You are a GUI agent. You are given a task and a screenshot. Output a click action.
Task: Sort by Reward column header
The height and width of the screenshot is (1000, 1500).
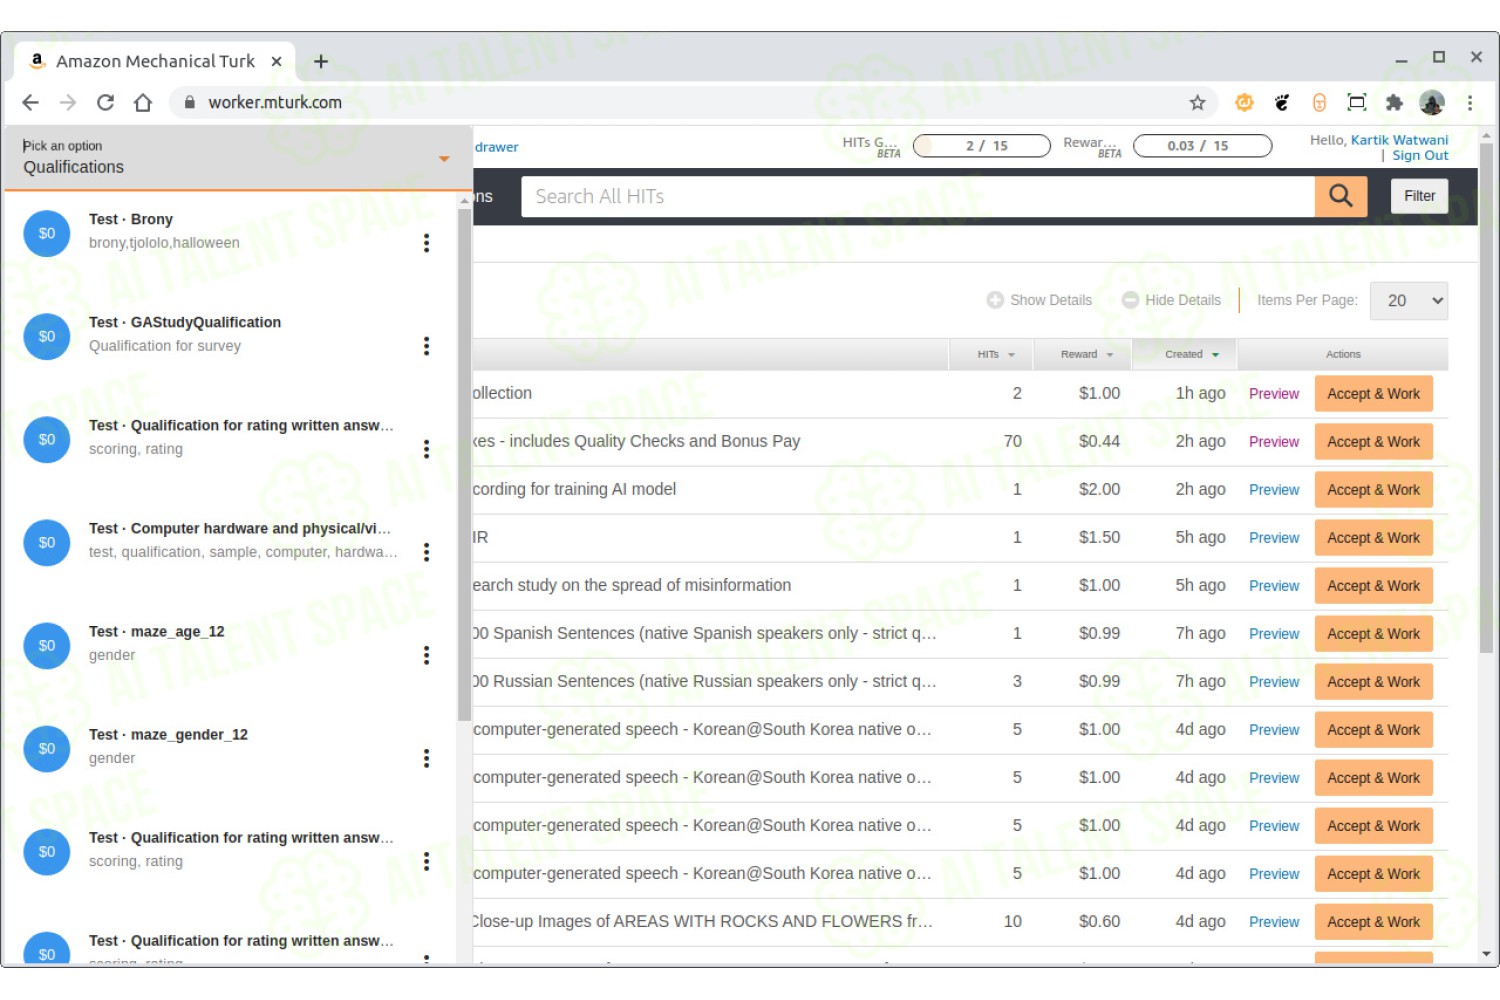(1086, 354)
